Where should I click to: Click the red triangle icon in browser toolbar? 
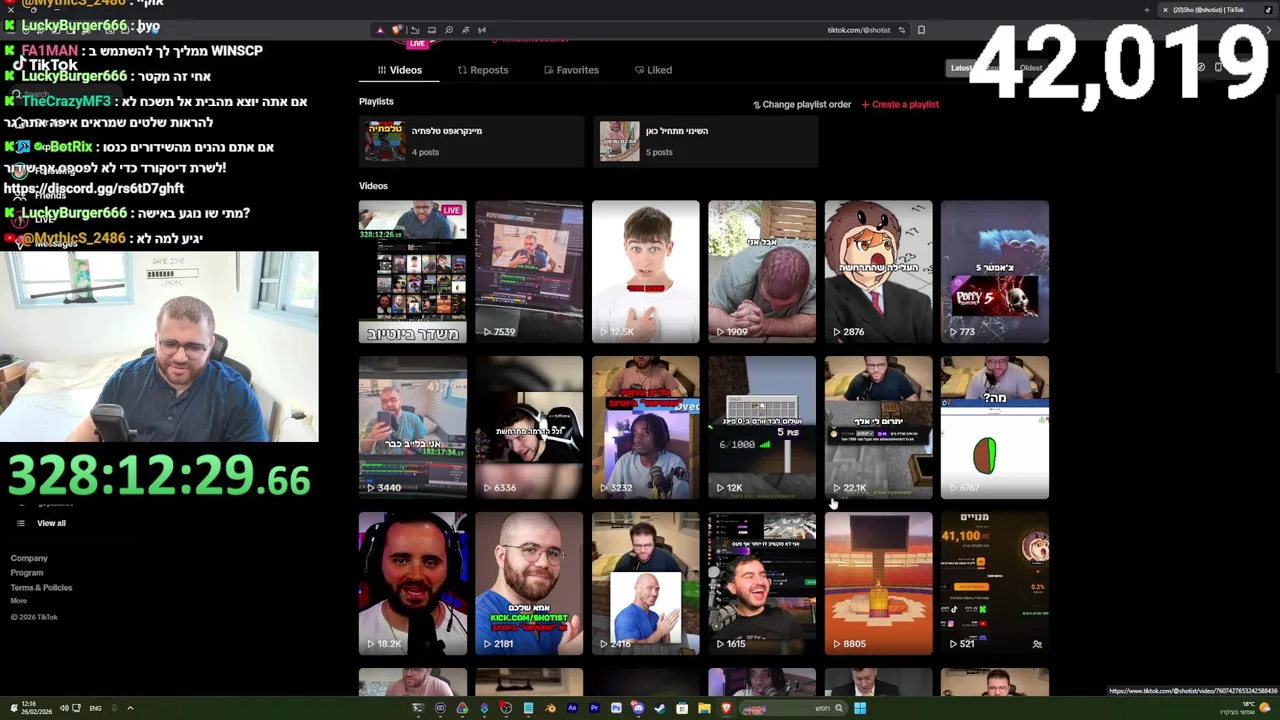point(380,30)
